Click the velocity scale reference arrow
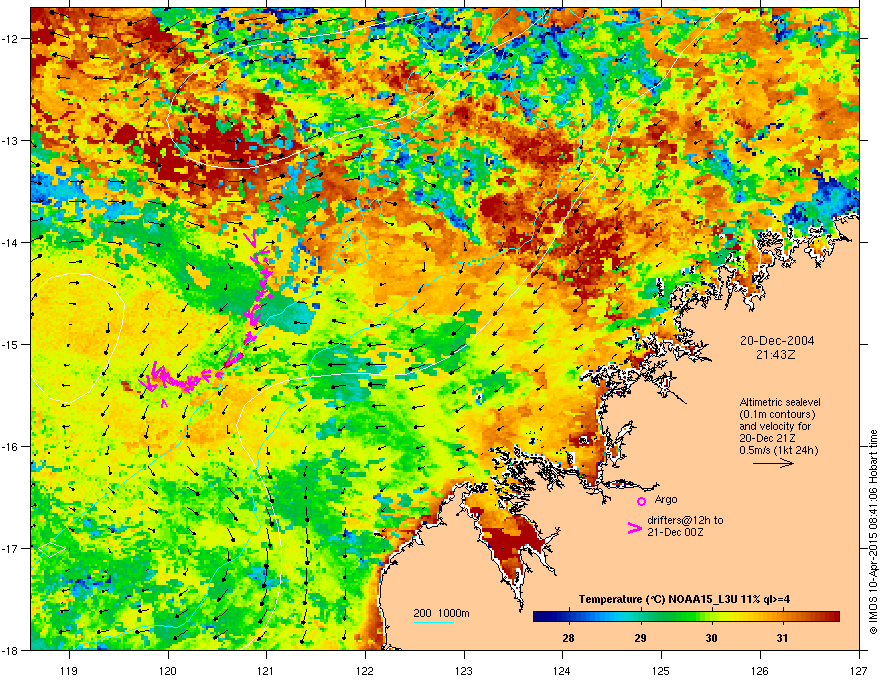This screenshot has height=680, width=880. click(773, 463)
